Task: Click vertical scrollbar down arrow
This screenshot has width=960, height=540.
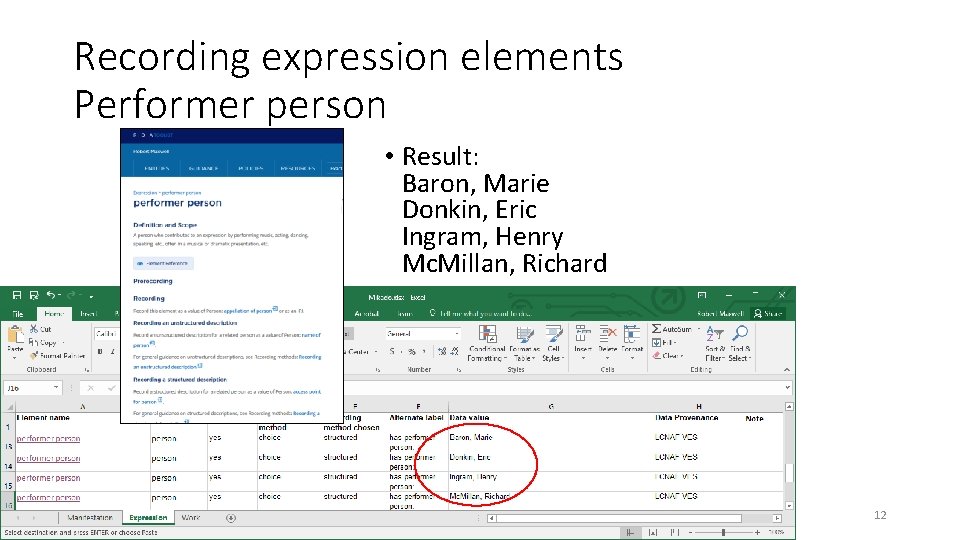Action: (789, 506)
